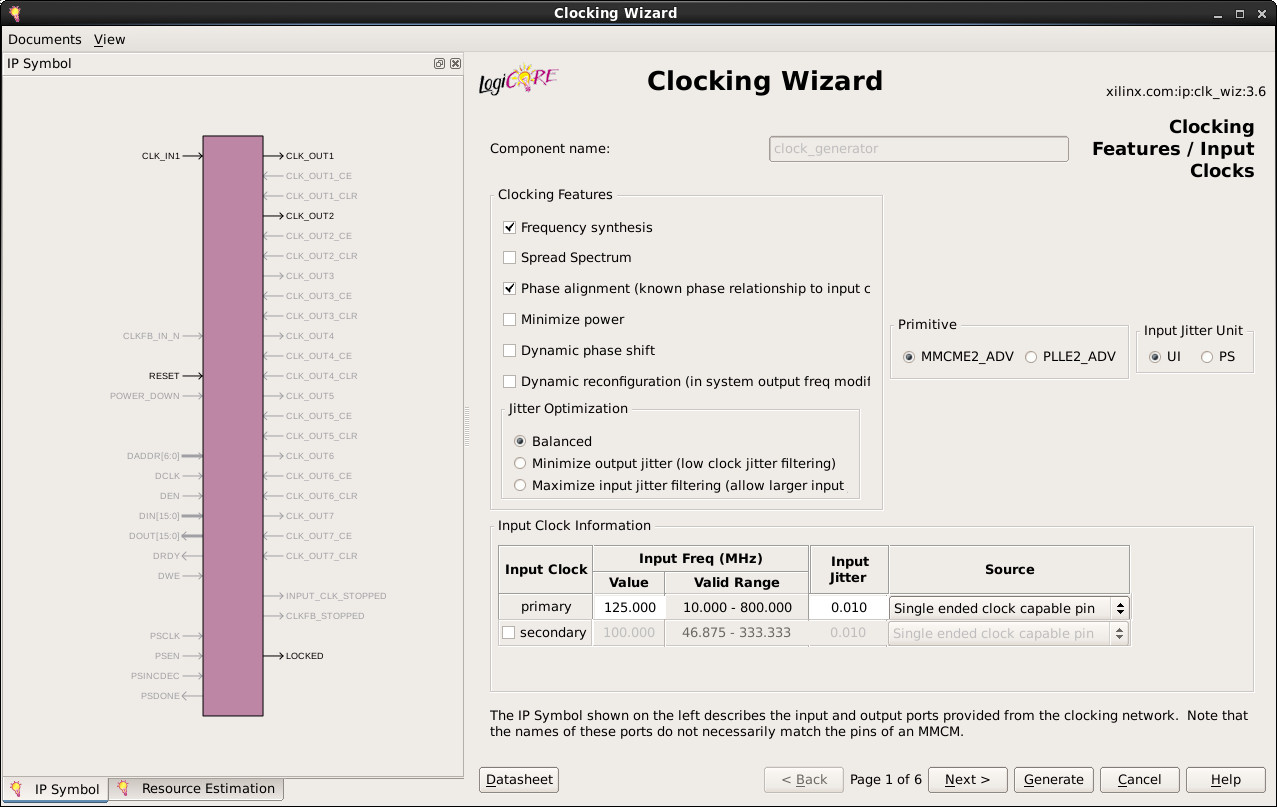Open the Documents menu
Image resolution: width=1277 pixels, height=807 pixels.
(45, 39)
